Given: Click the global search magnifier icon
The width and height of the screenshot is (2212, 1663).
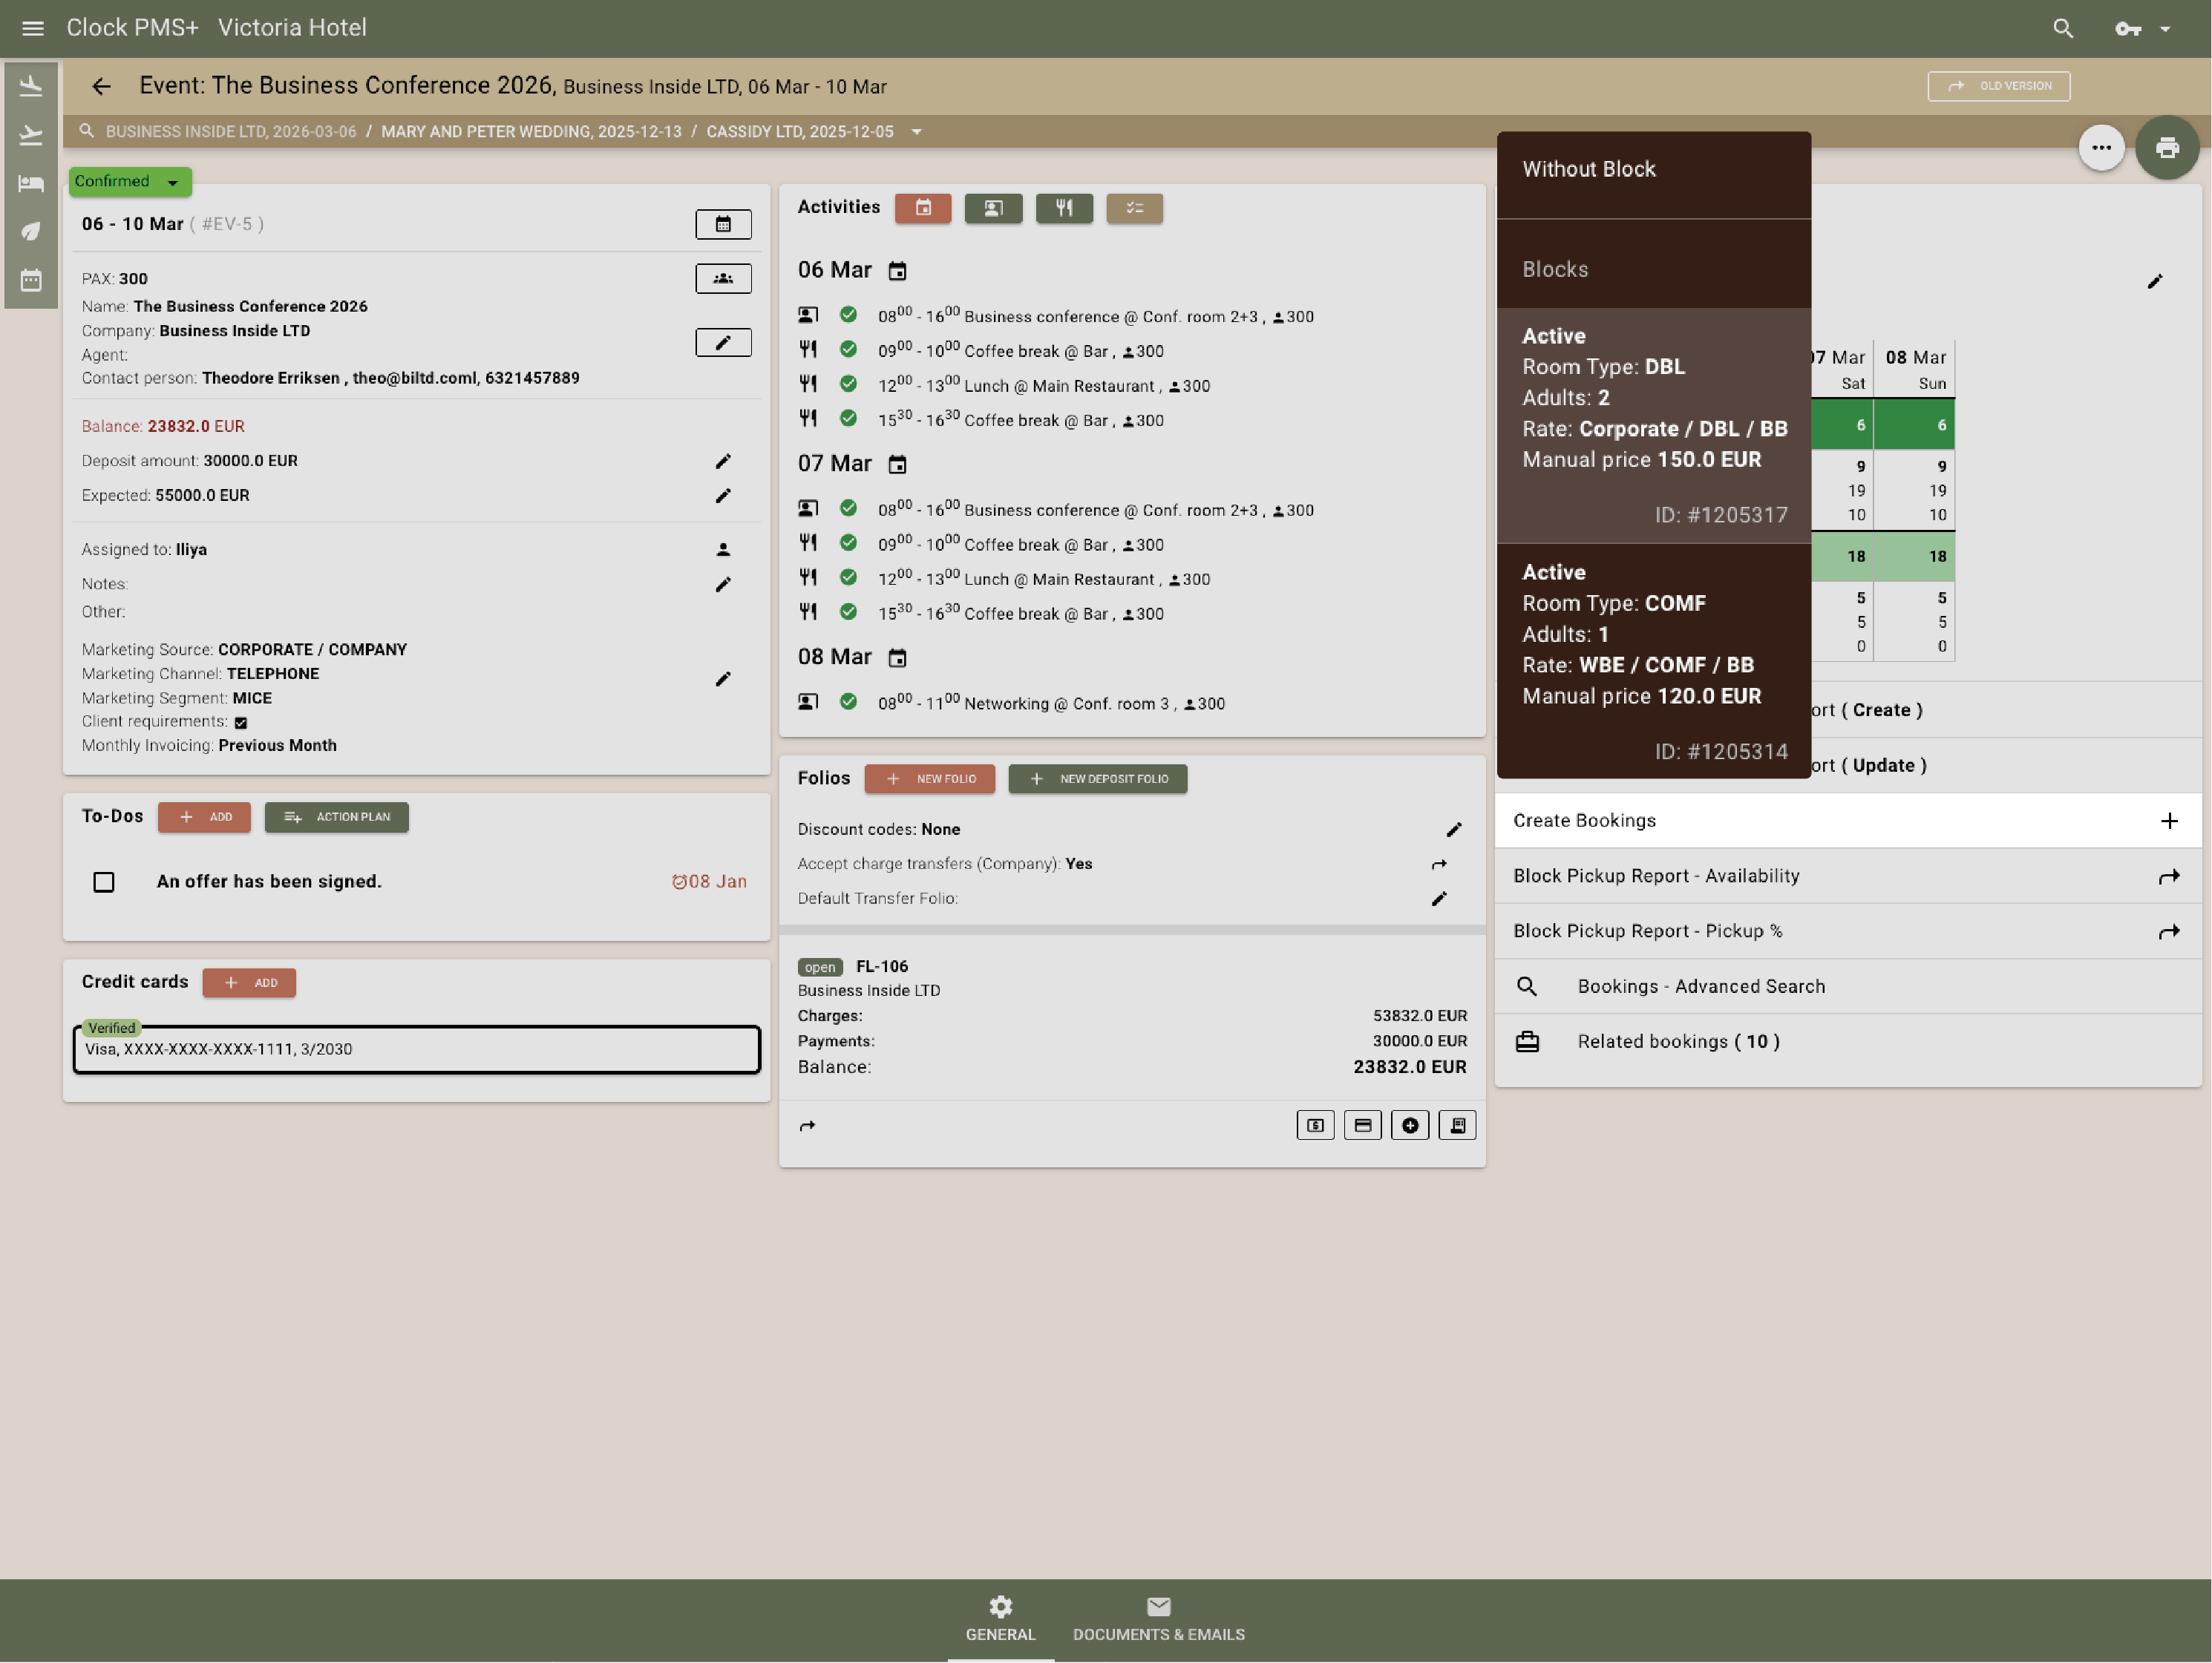Looking at the screenshot, I should click(2062, 28).
